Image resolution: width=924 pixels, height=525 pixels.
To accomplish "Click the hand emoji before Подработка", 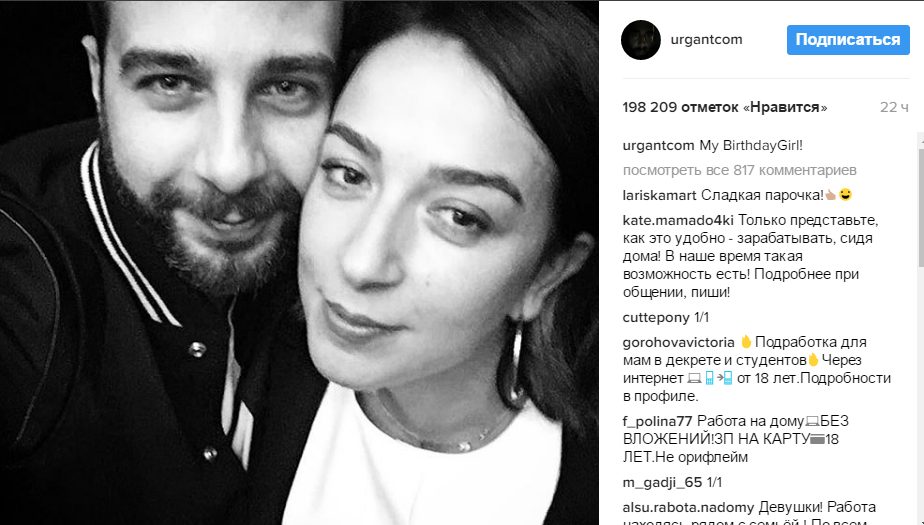I will (746, 342).
